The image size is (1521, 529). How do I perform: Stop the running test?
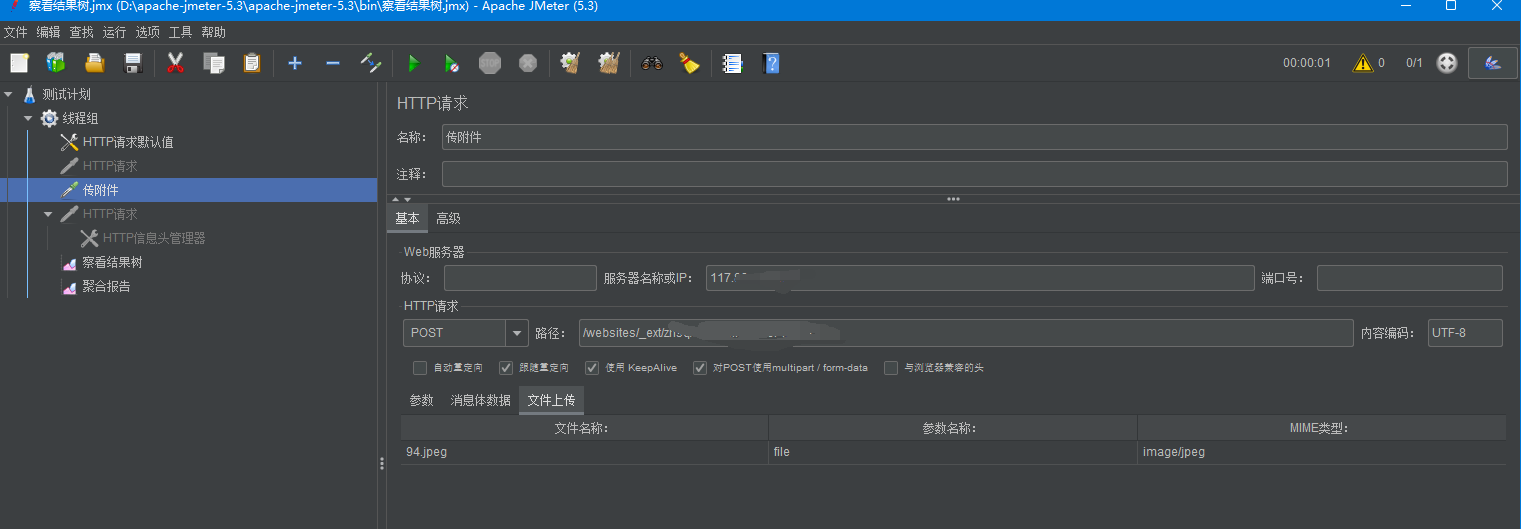tap(490, 63)
